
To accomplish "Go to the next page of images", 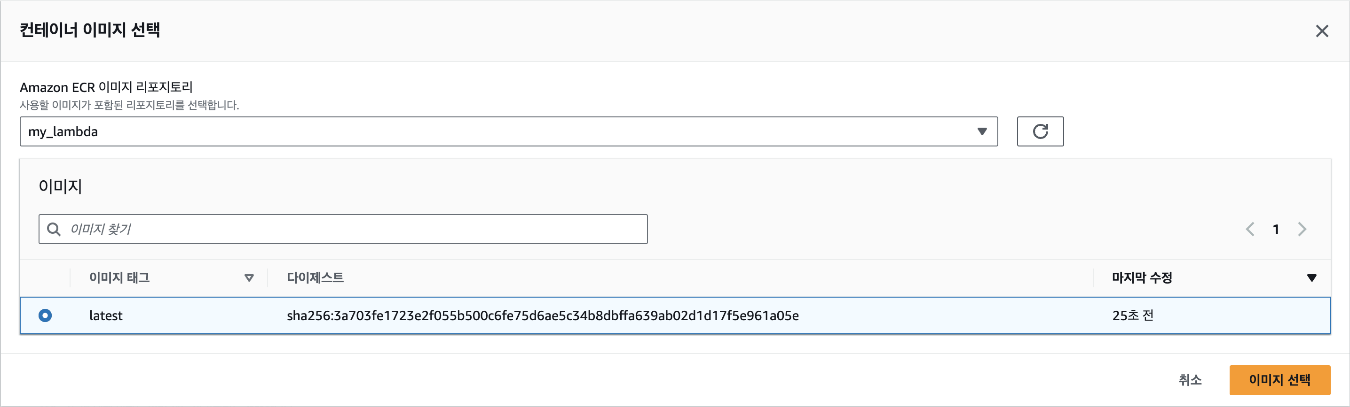I will coord(1302,229).
